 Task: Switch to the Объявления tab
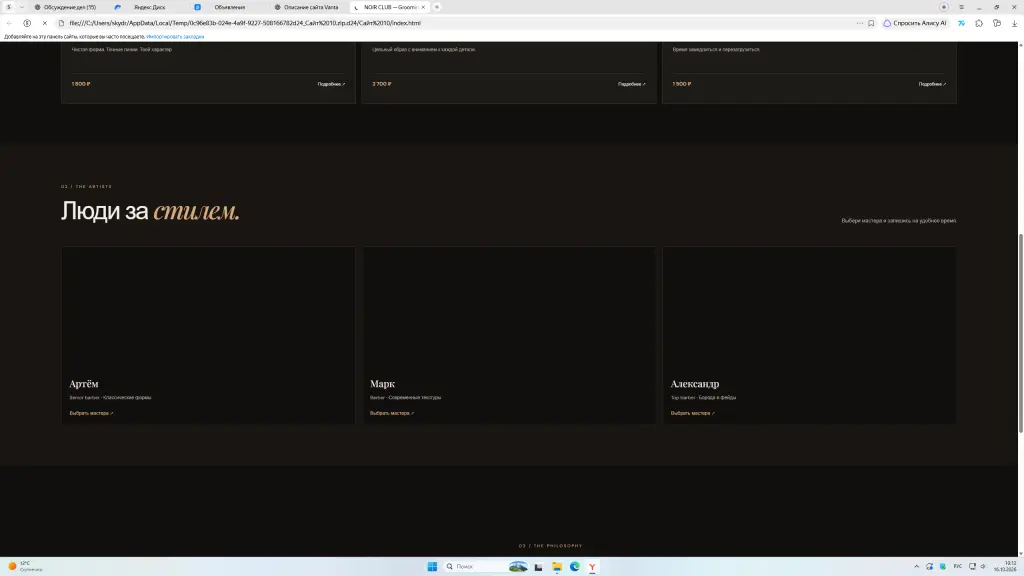229,7
